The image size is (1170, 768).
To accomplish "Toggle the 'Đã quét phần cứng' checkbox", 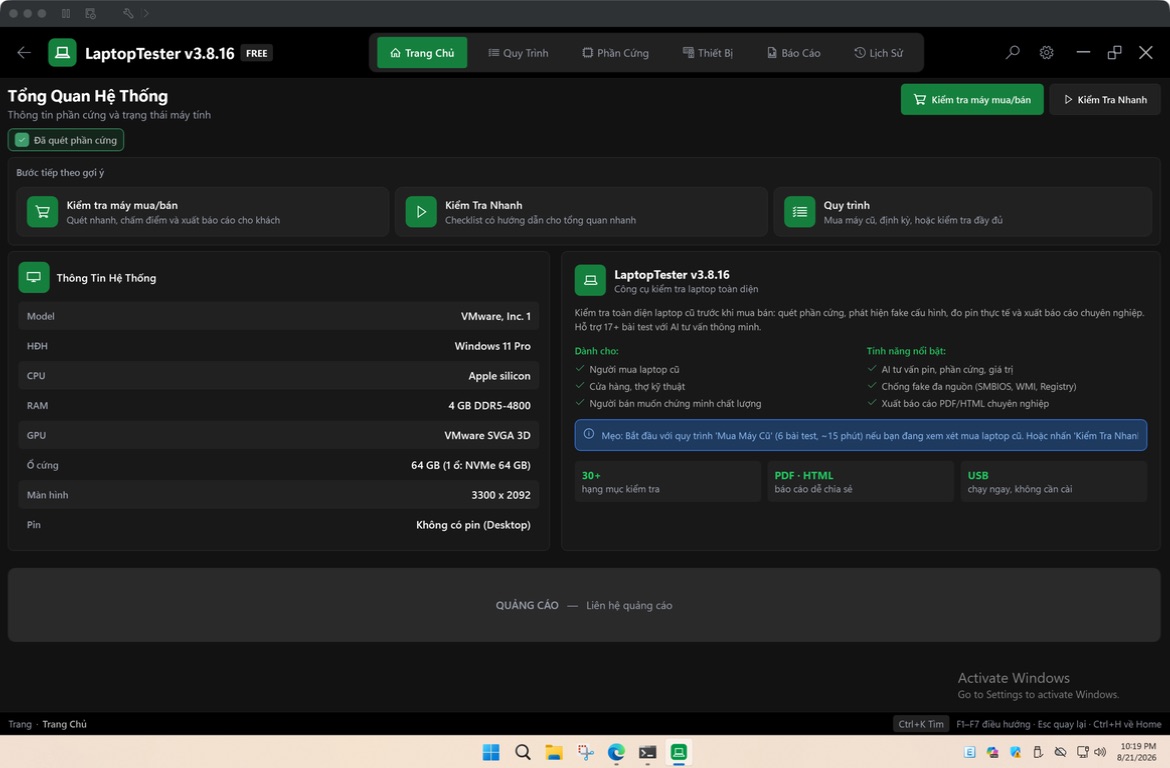I will point(22,140).
